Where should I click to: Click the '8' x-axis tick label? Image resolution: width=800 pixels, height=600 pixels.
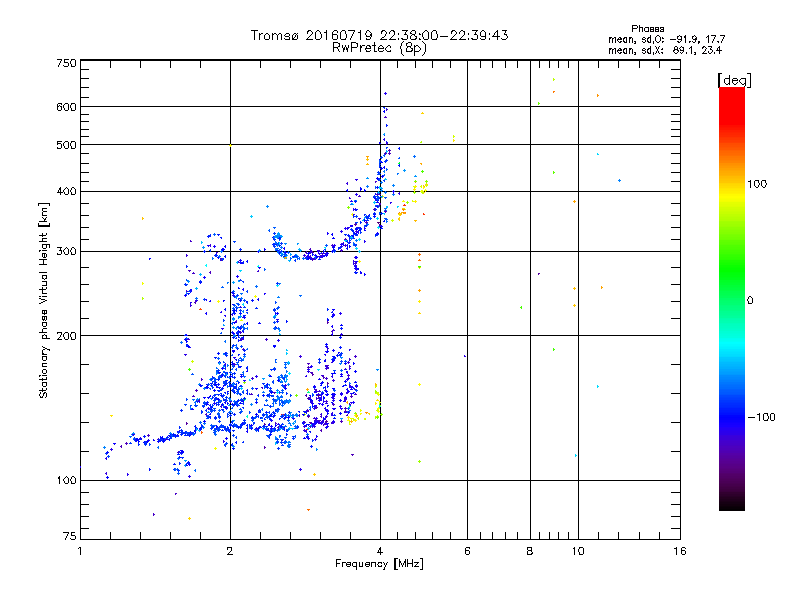[x=530, y=552]
